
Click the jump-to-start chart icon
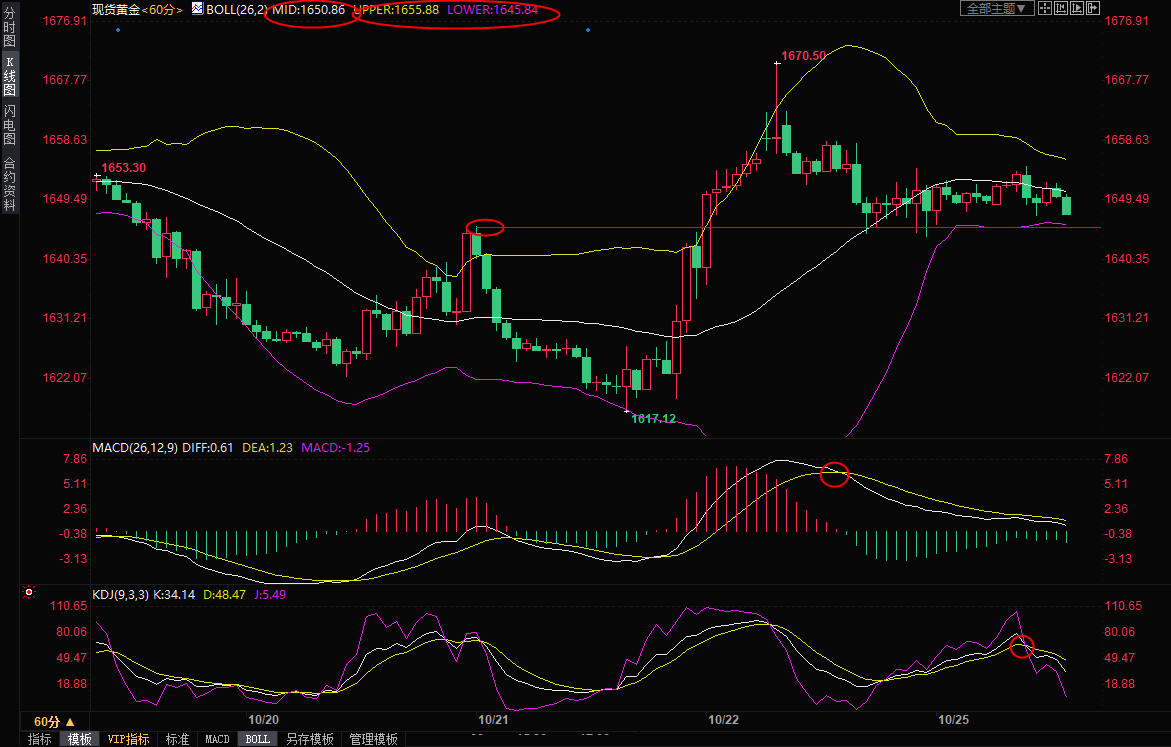coord(1061,8)
